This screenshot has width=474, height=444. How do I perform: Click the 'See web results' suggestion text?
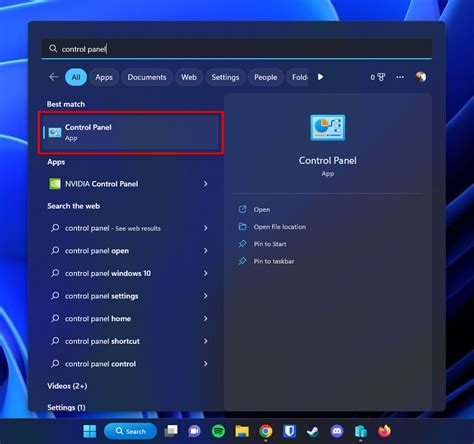point(138,228)
